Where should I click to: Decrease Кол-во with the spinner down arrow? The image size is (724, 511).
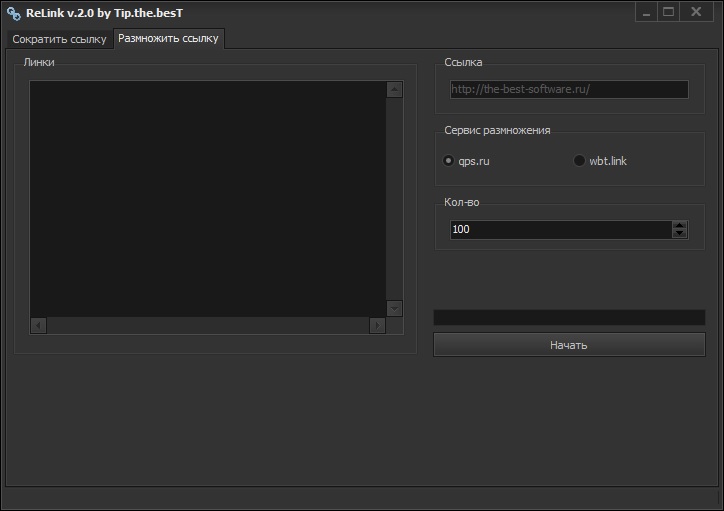tap(680, 234)
